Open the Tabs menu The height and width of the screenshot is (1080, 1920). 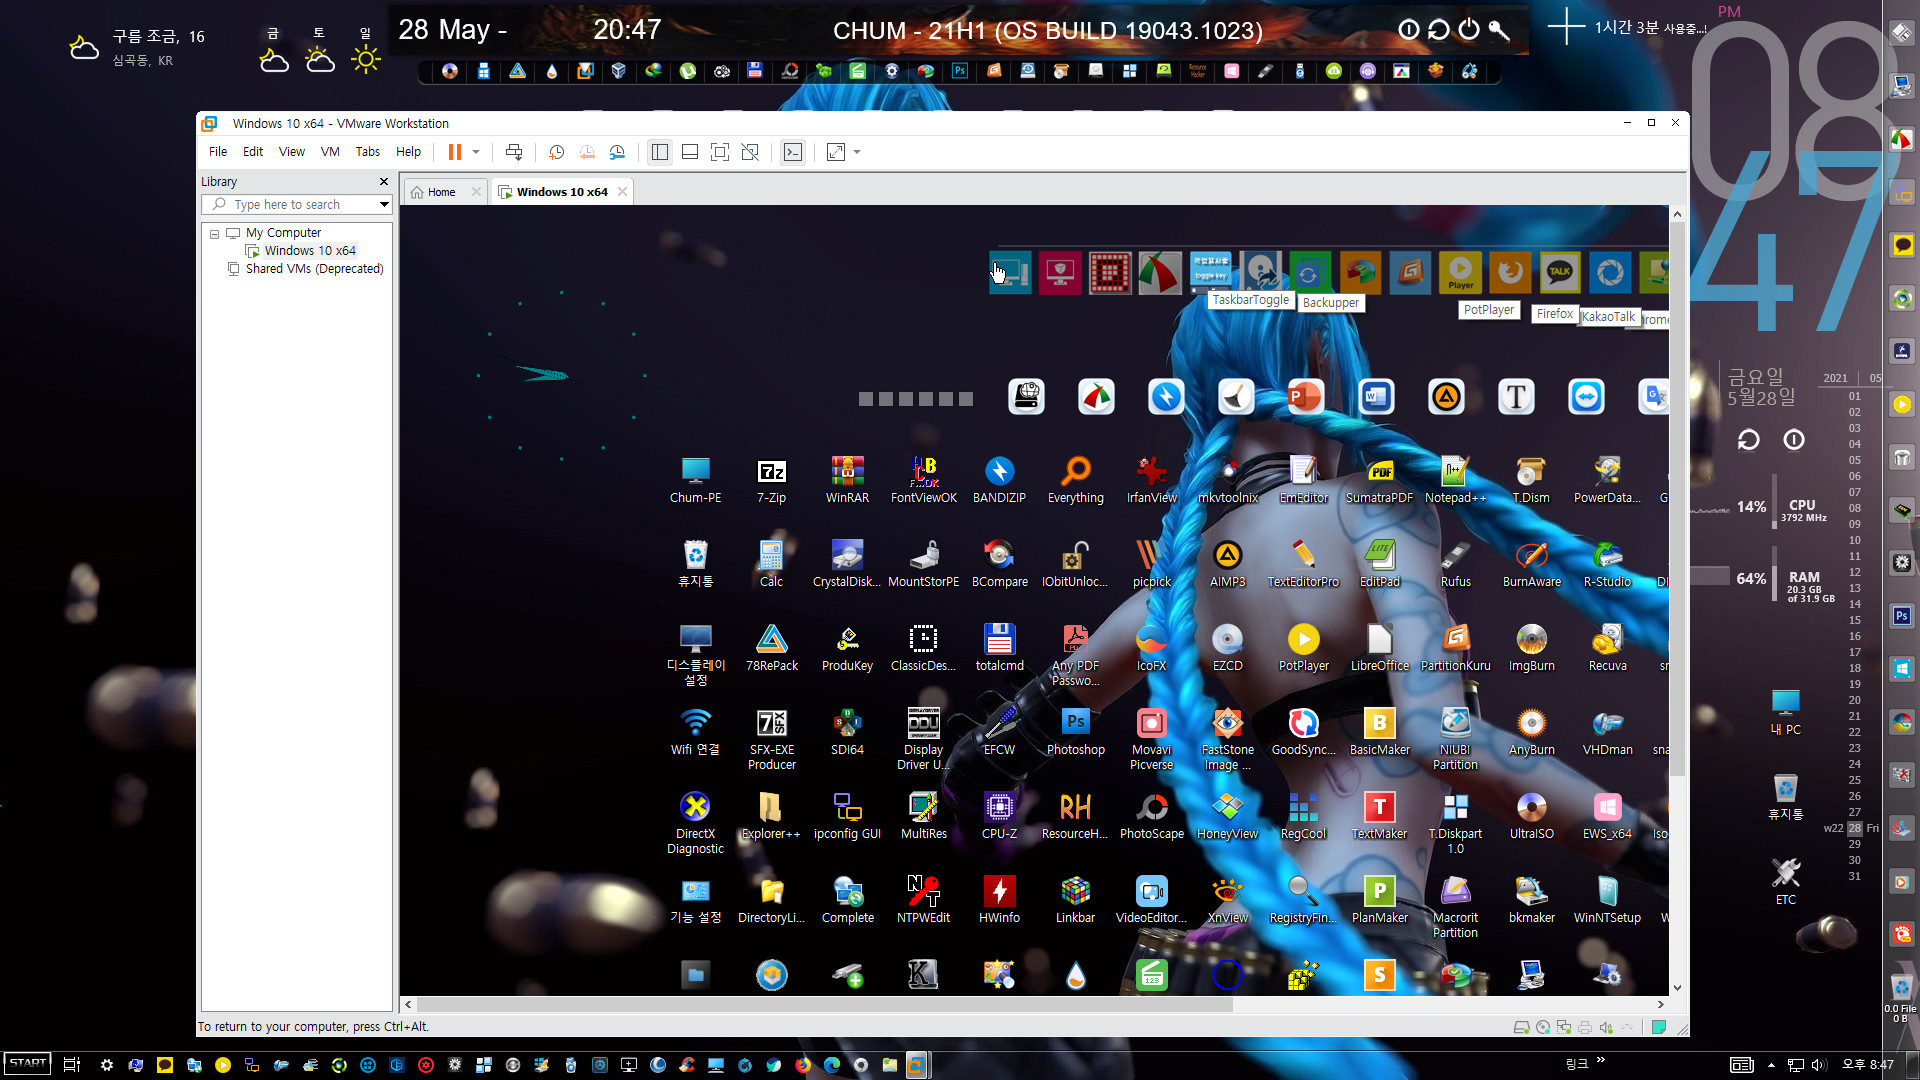tap(367, 152)
